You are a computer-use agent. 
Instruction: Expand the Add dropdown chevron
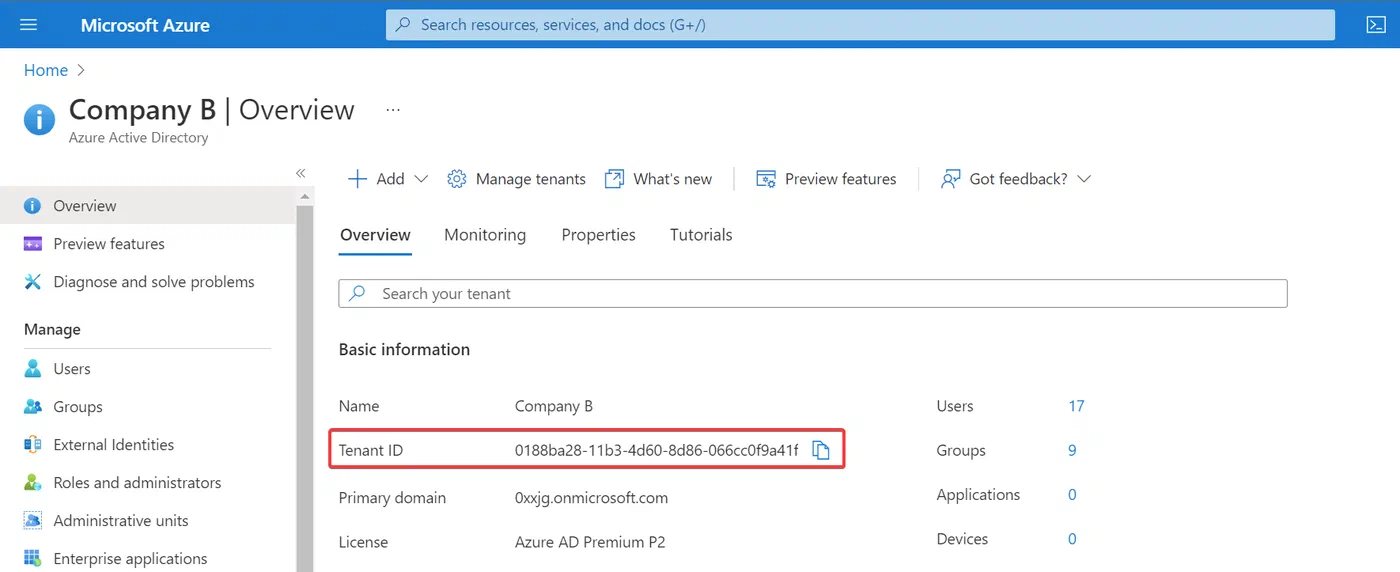421,179
